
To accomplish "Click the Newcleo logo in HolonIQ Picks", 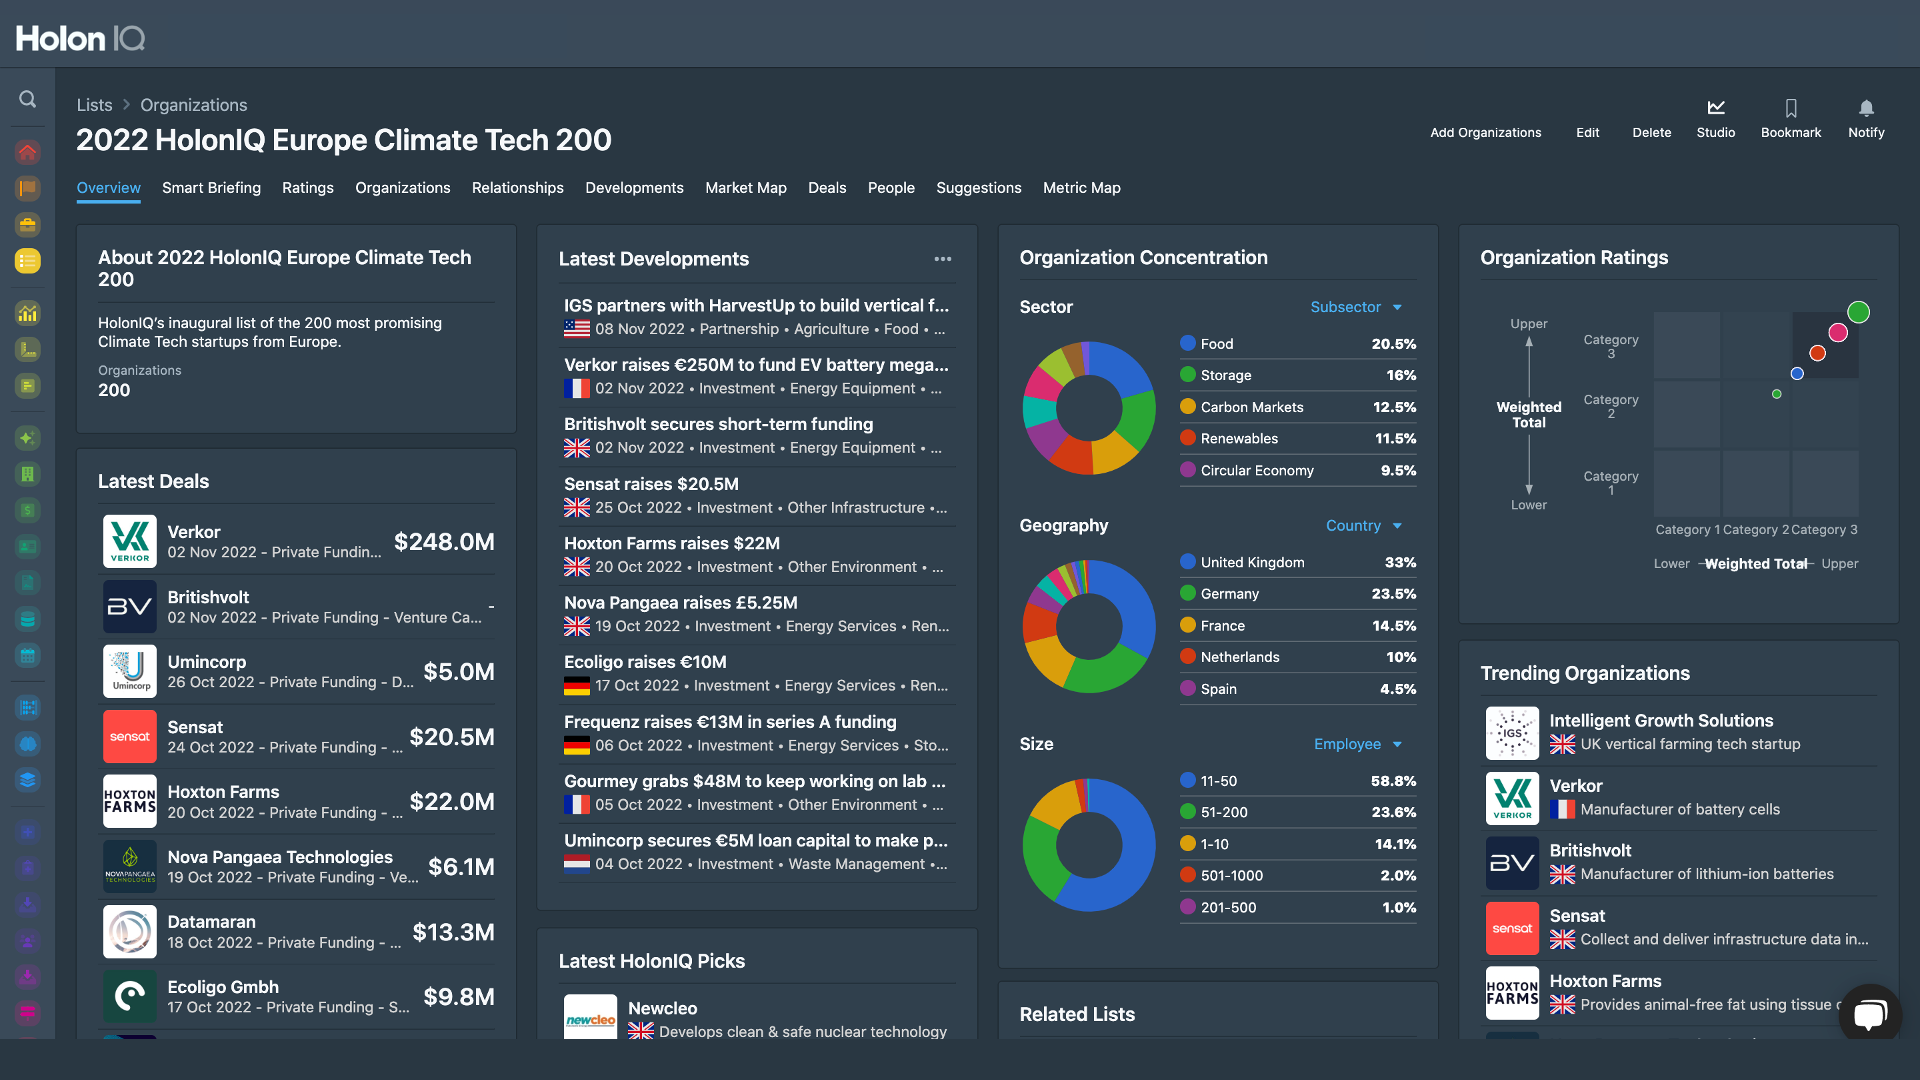I will coord(590,1016).
